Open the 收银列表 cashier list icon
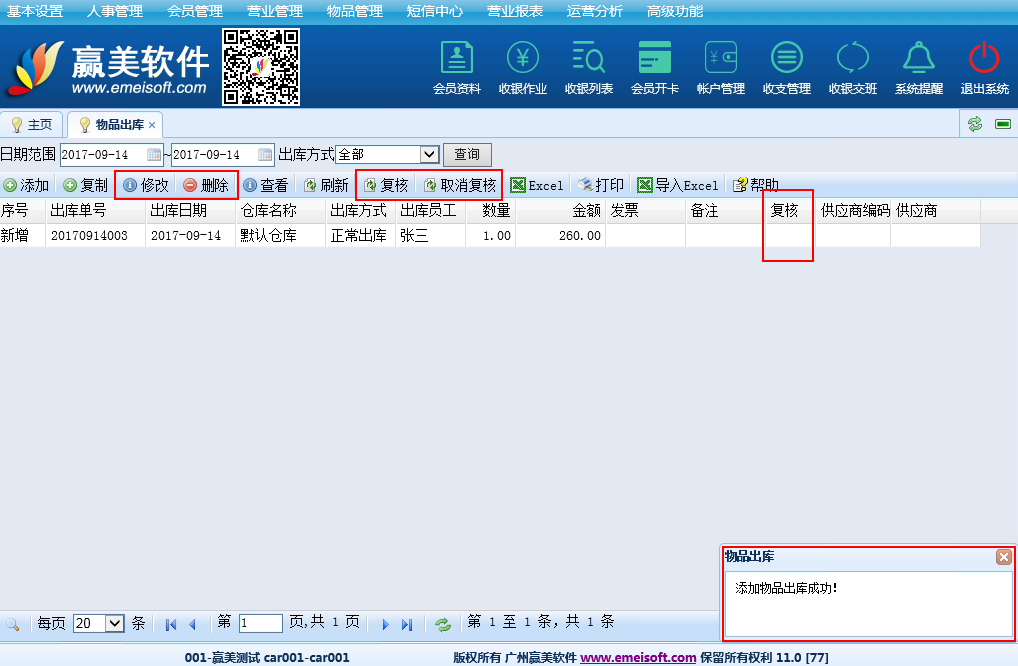Image resolution: width=1018 pixels, height=666 pixels. (x=589, y=58)
